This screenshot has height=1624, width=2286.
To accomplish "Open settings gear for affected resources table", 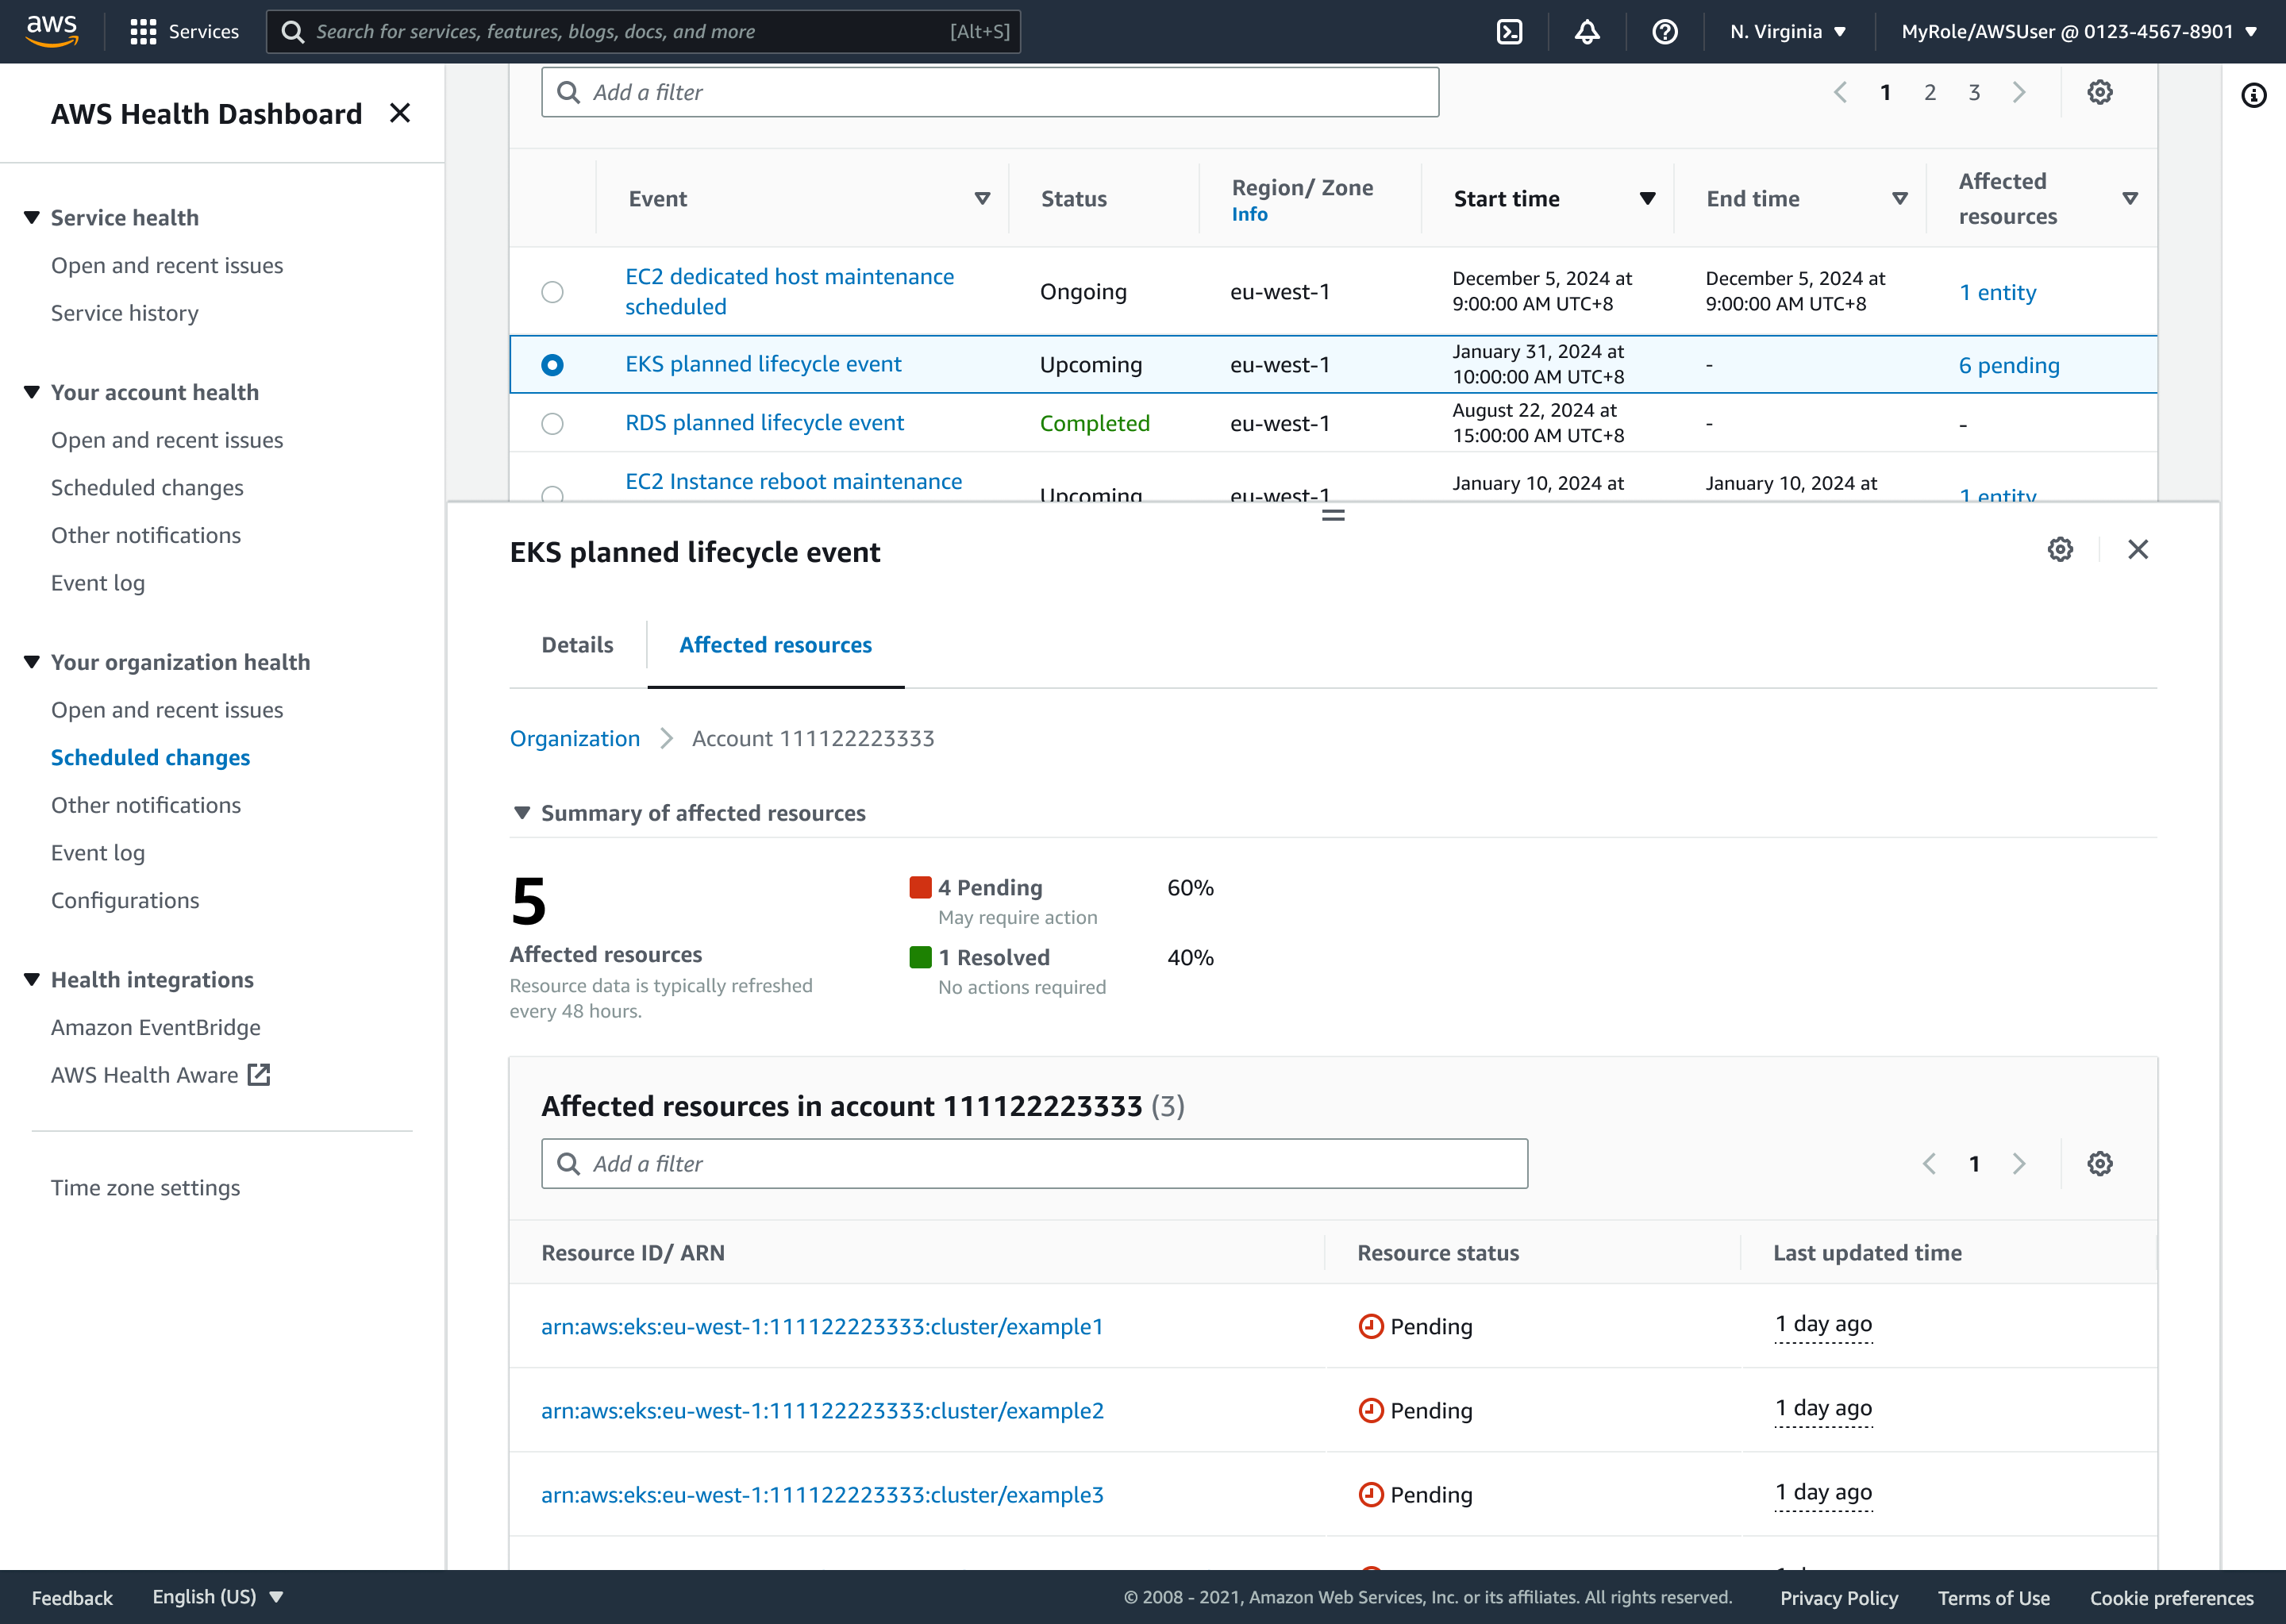I will pos(2099,1163).
